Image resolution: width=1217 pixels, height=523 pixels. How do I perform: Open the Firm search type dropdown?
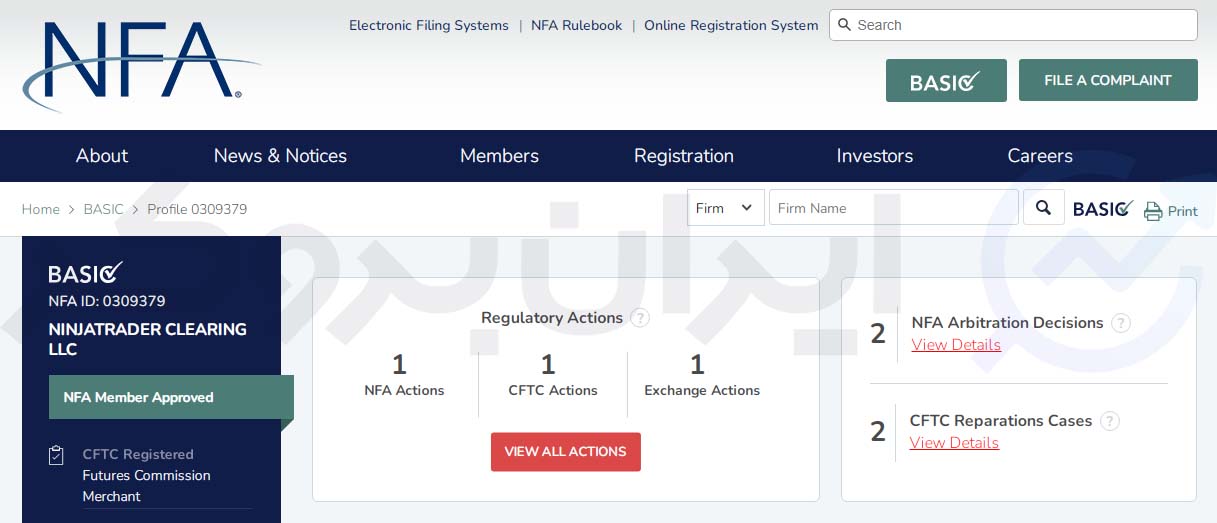(725, 208)
